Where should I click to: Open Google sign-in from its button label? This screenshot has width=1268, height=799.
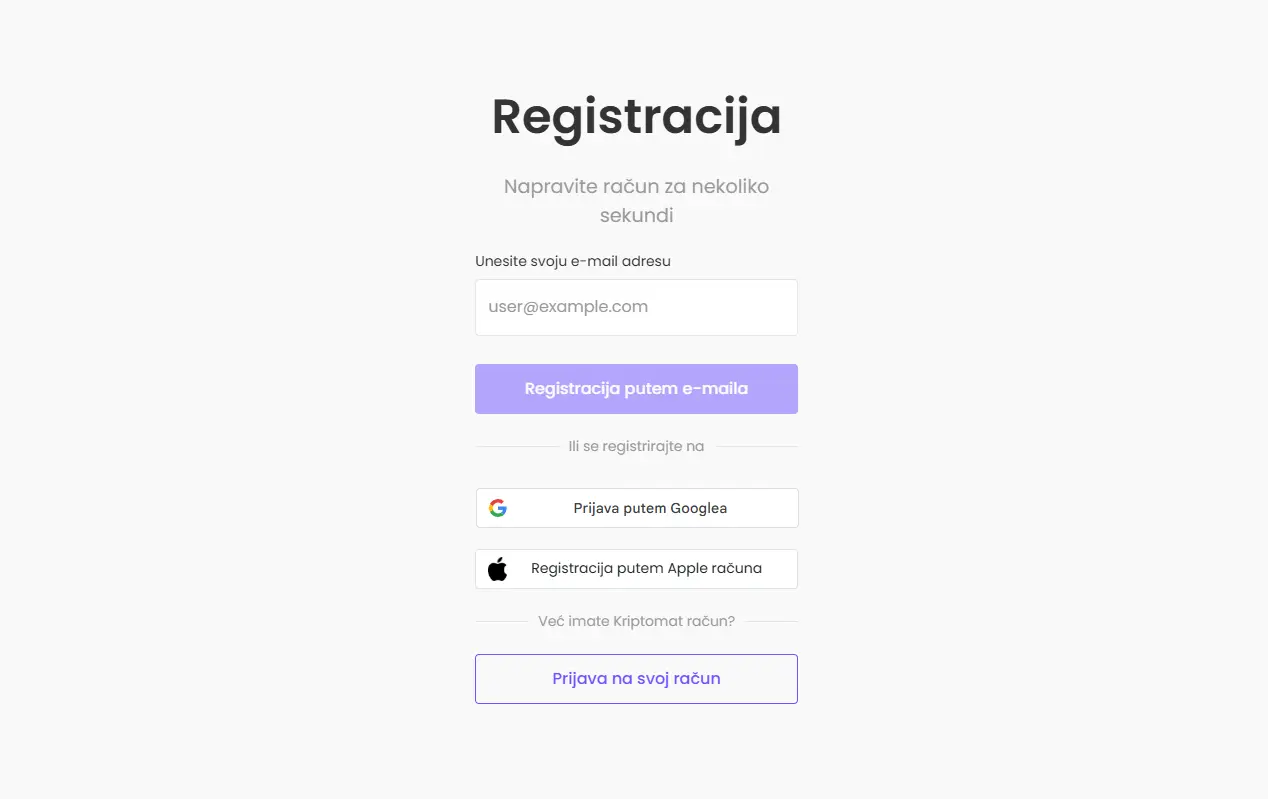(x=650, y=507)
